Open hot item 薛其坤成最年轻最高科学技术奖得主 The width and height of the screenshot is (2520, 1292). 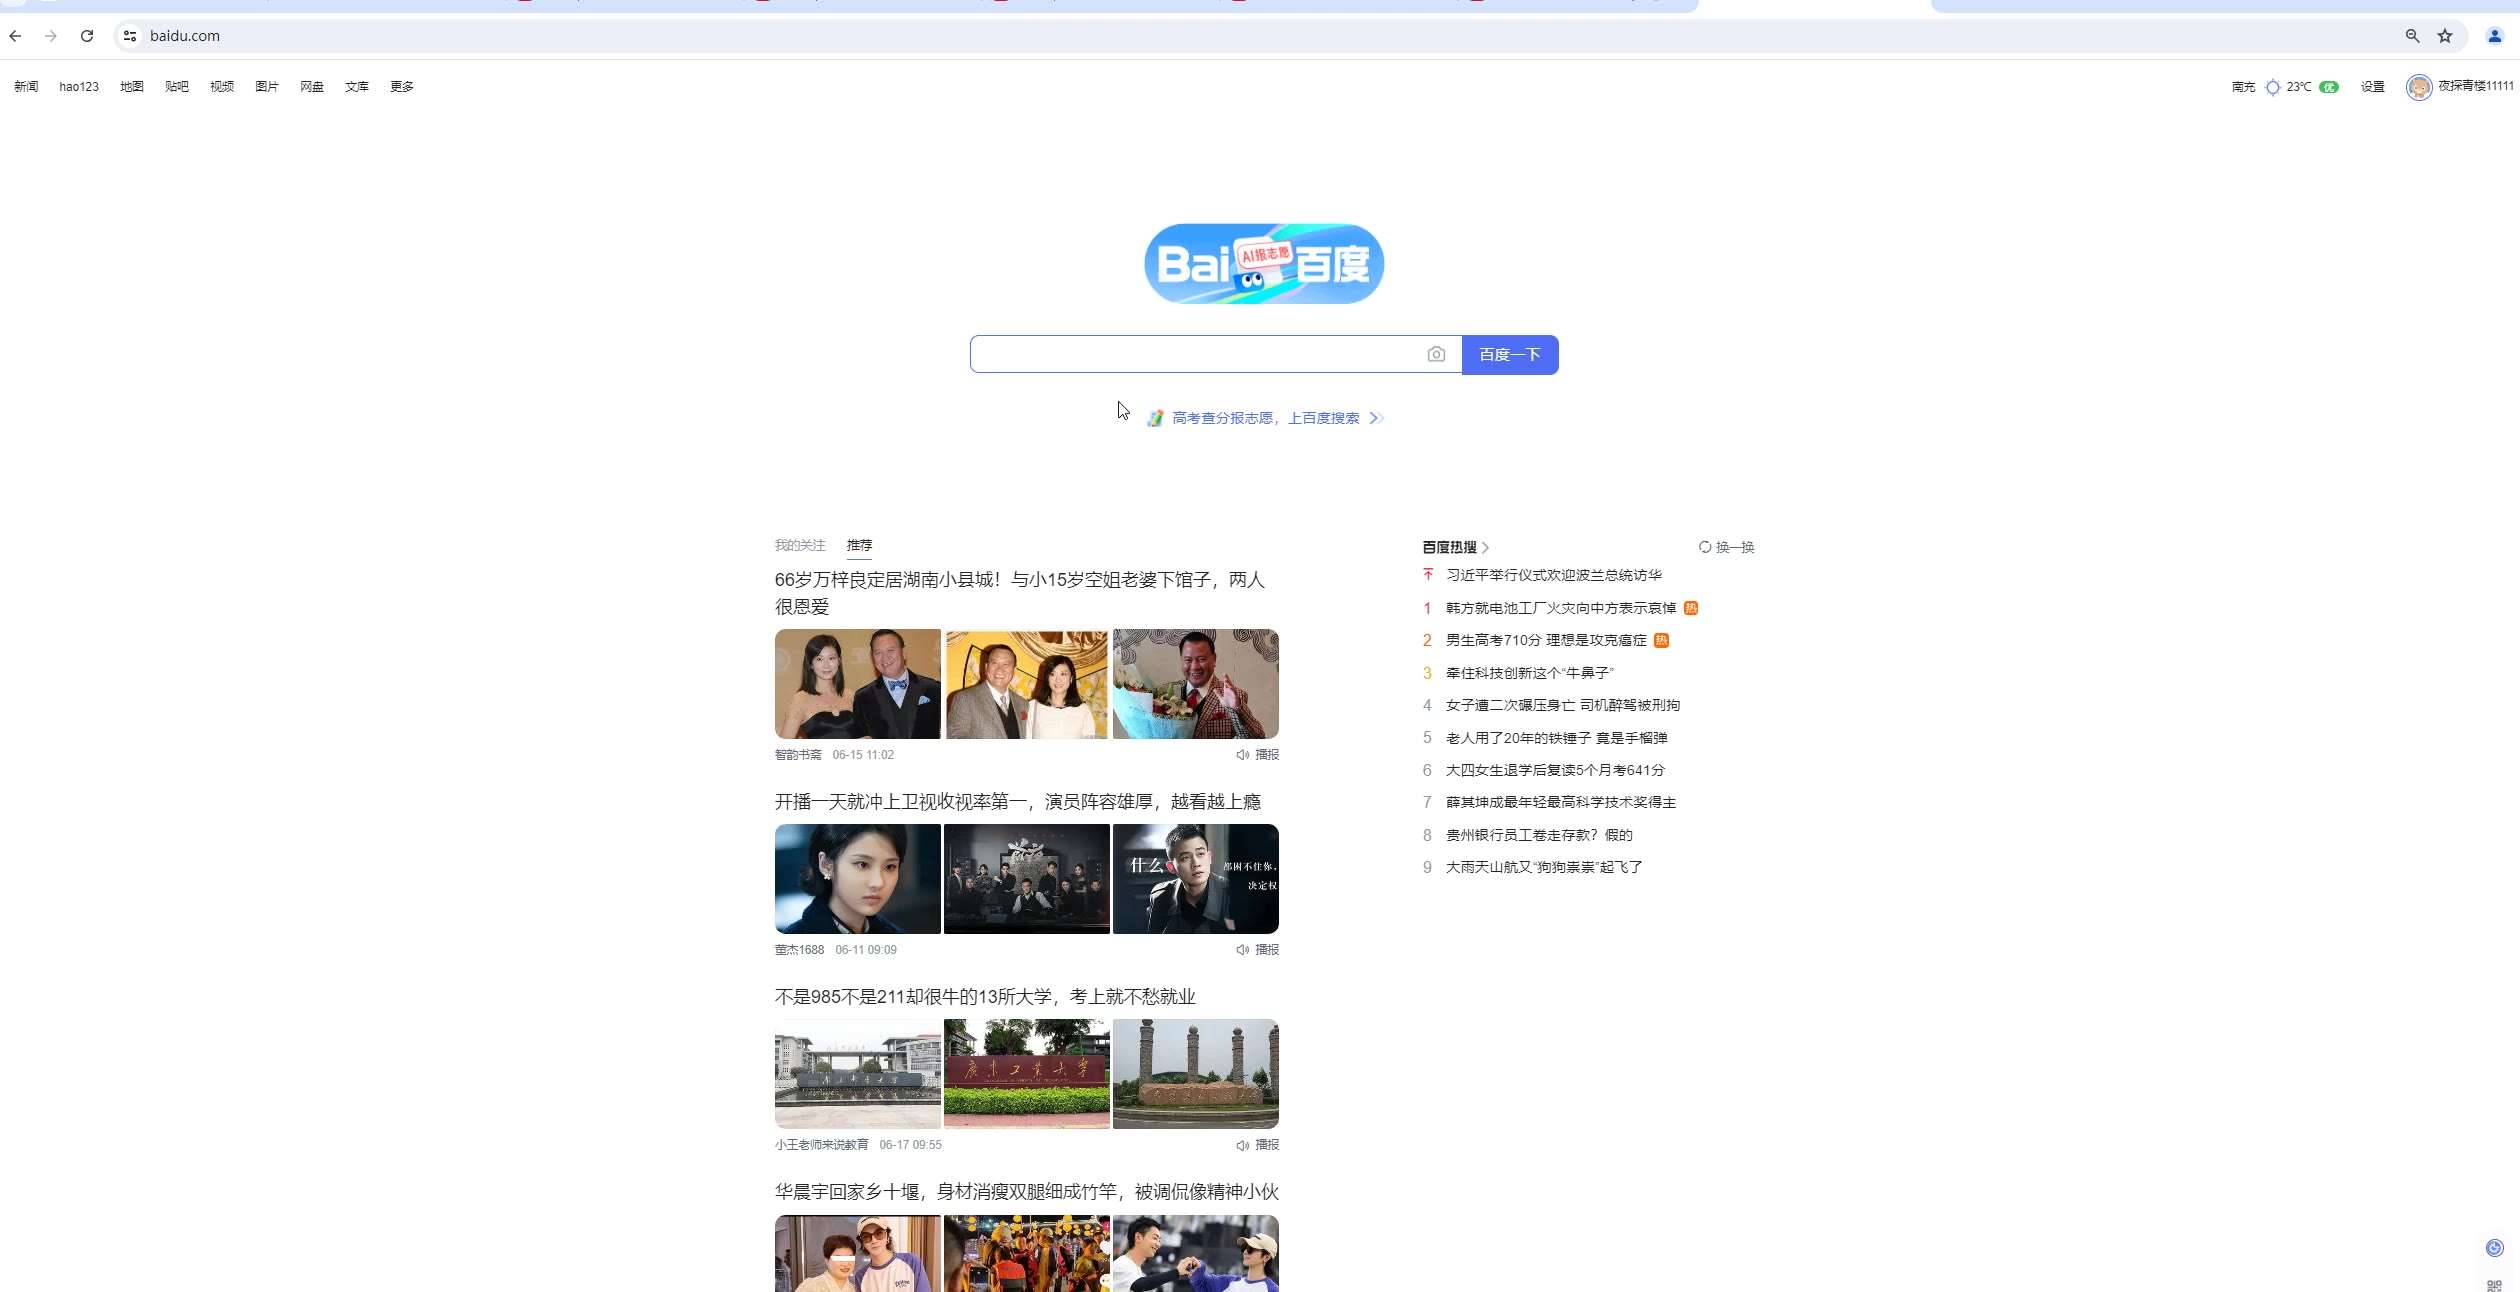pyautogui.click(x=1561, y=802)
